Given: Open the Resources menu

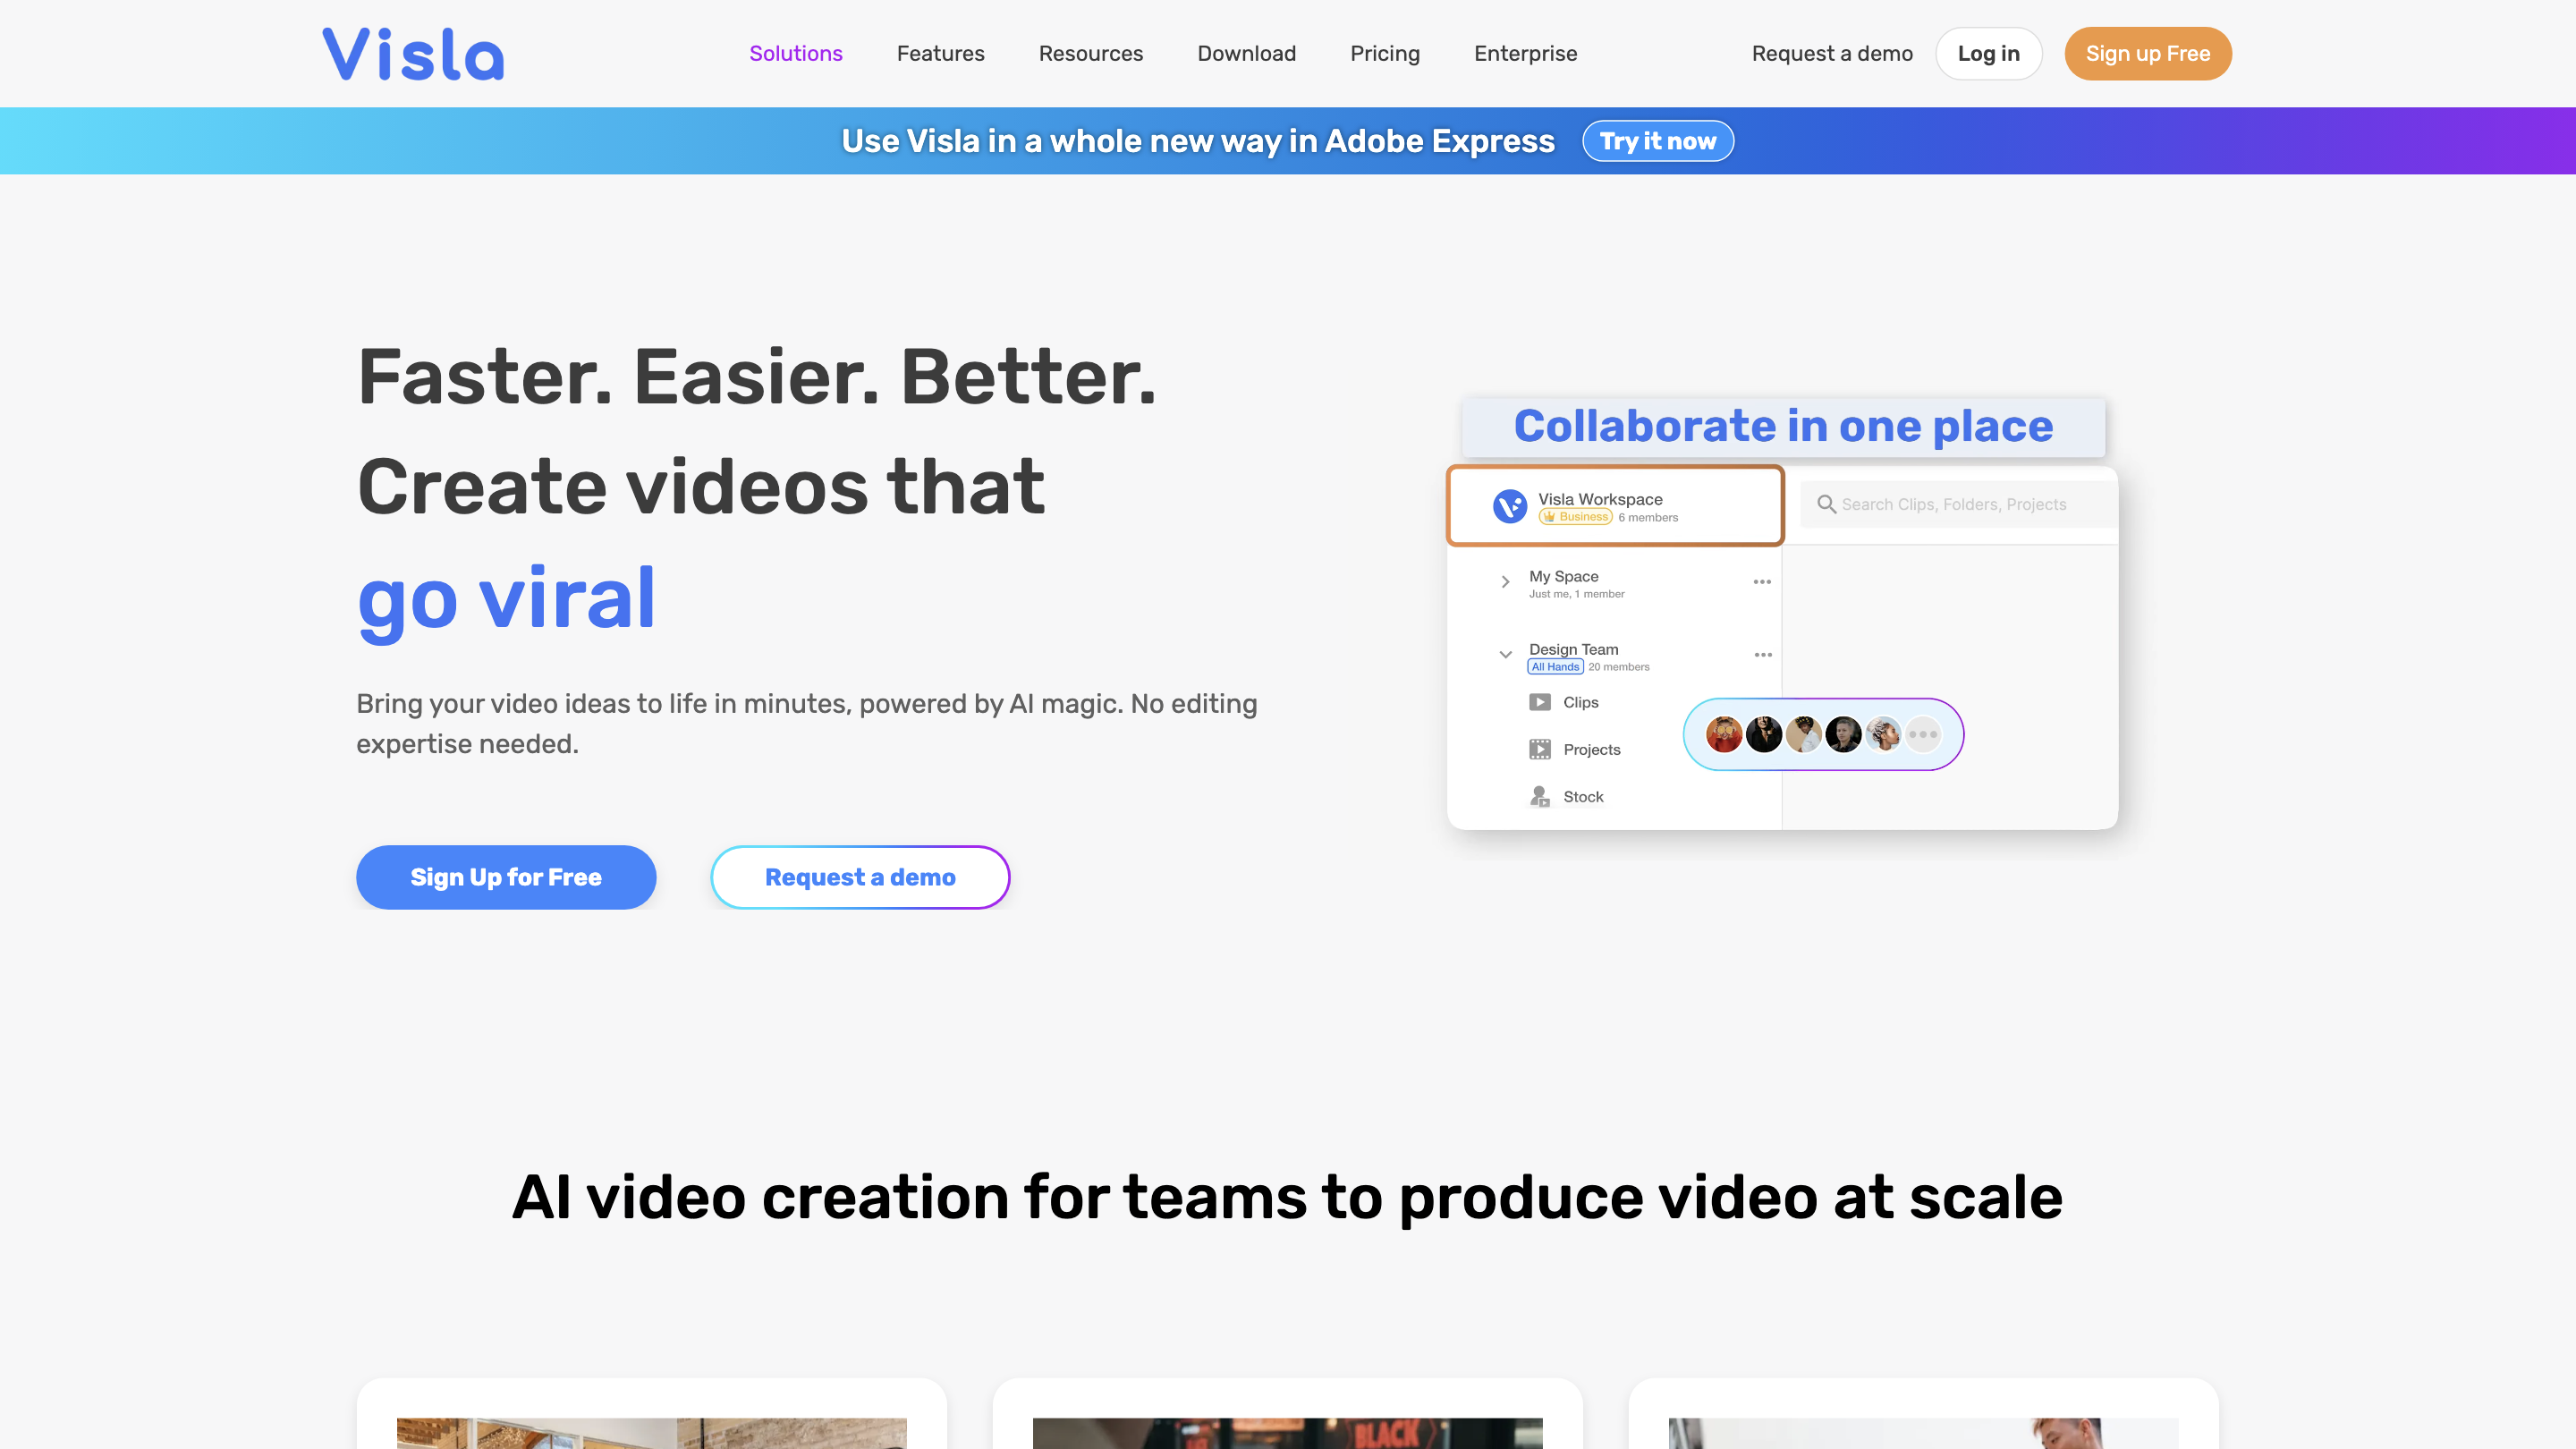Looking at the screenshot, I should (x=1090, y=54).
